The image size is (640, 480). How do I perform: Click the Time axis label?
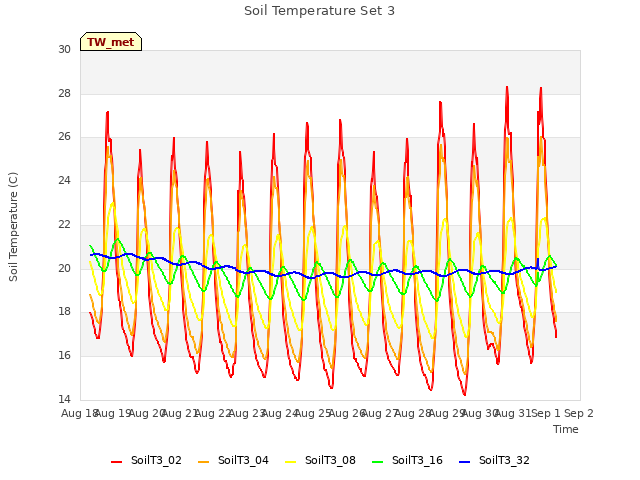565,429
